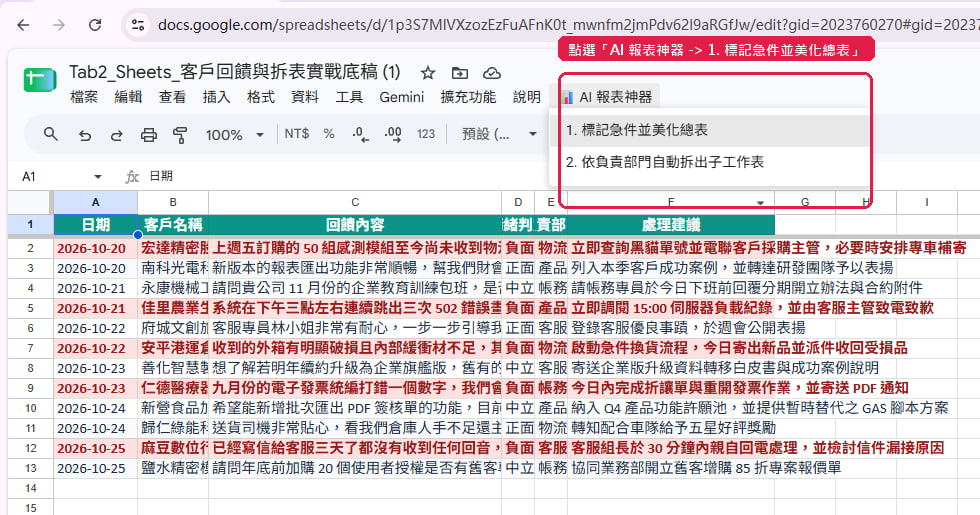
Task: Click the select-all corner box
Action: click(30, 202)
